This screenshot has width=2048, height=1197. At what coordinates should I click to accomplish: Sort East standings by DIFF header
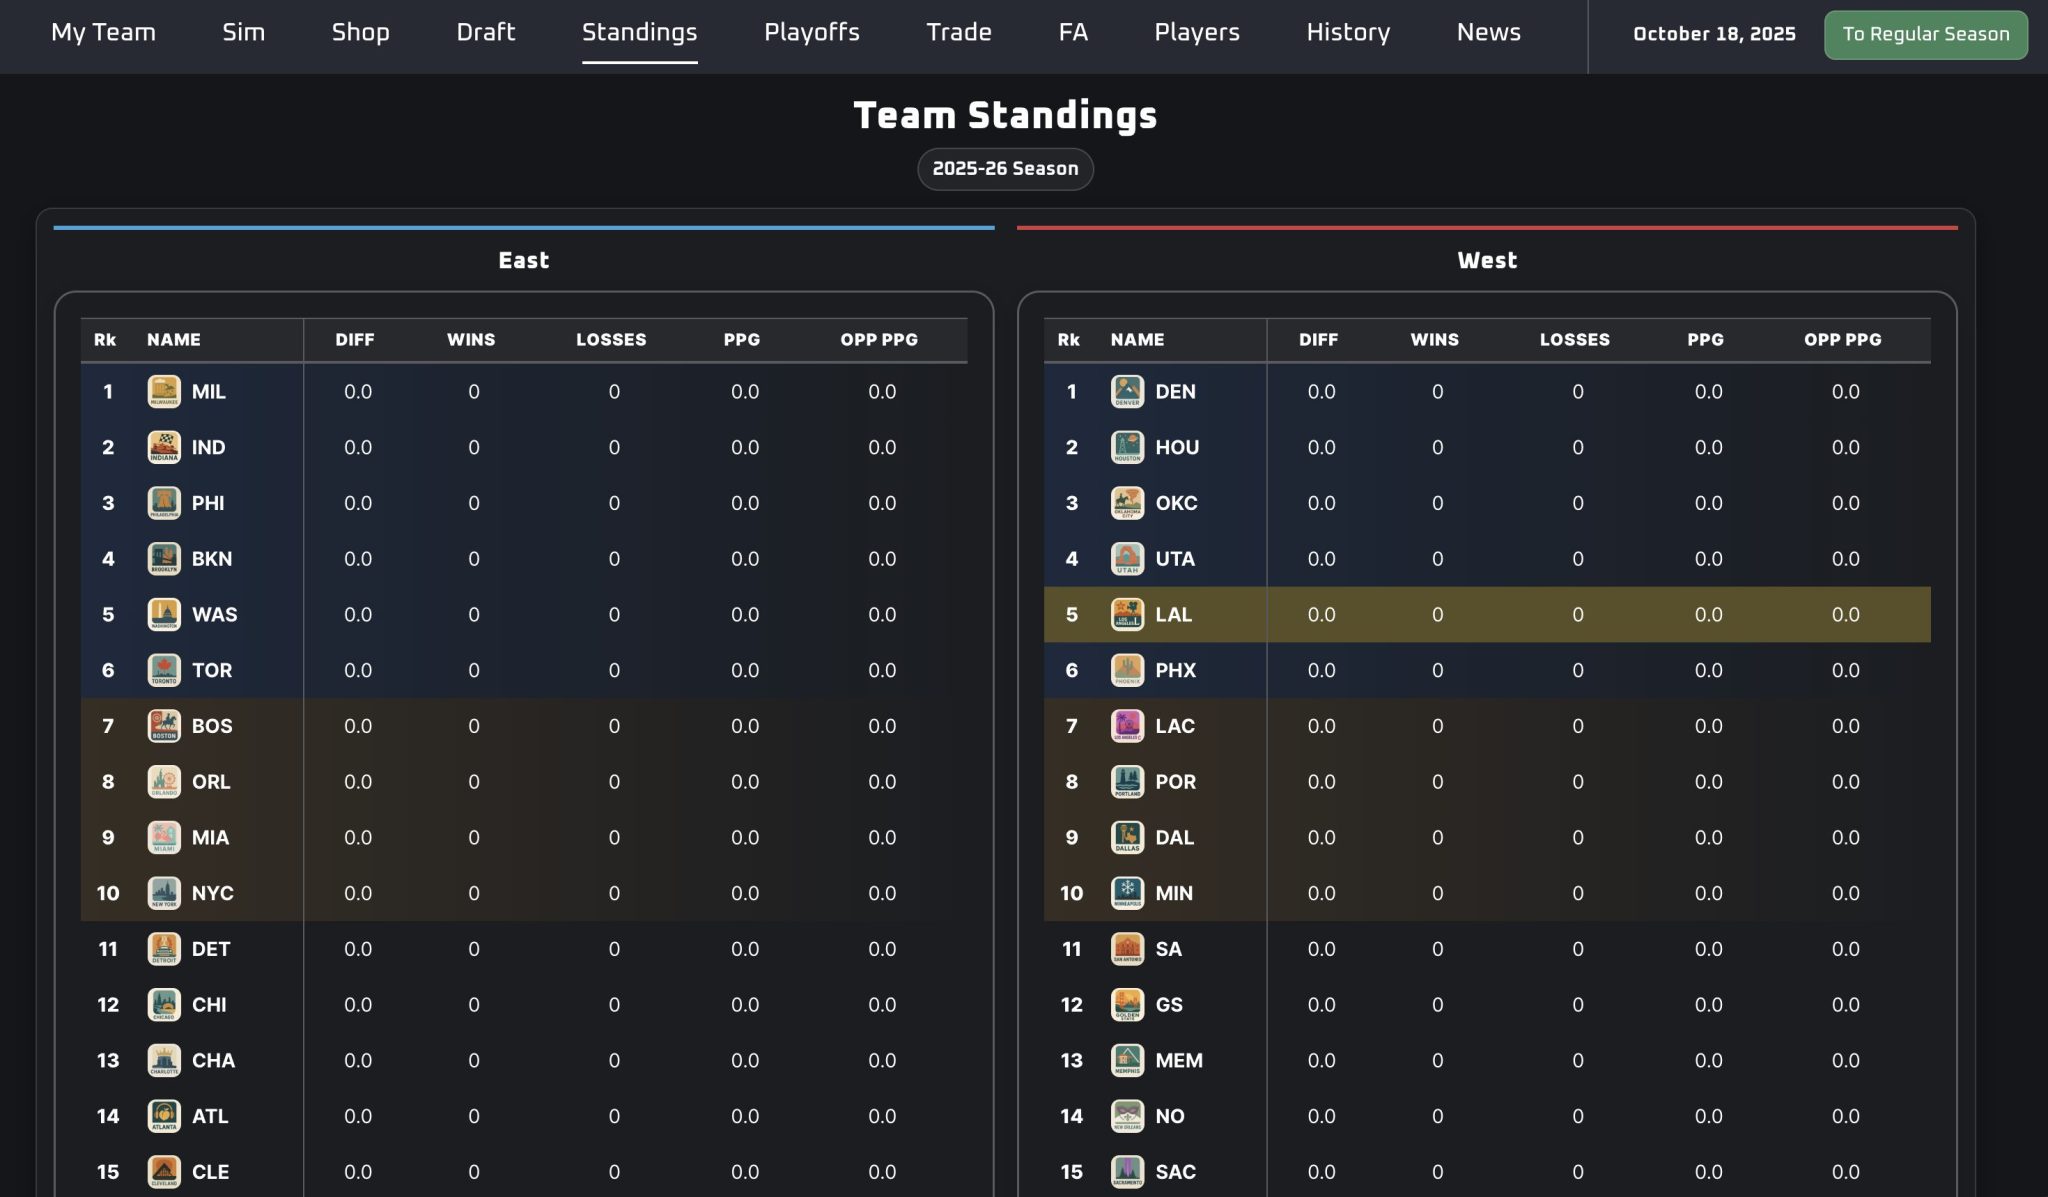355,340
